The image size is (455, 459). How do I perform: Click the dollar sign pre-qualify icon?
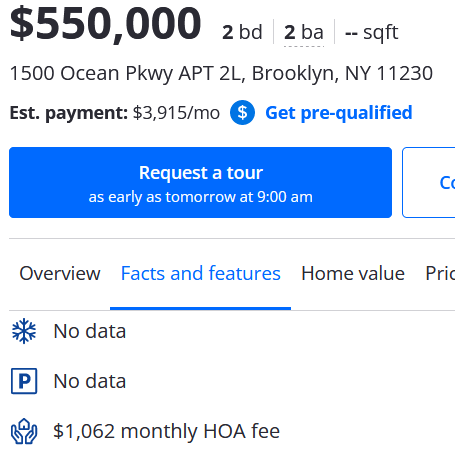click(x=242, y=113)
